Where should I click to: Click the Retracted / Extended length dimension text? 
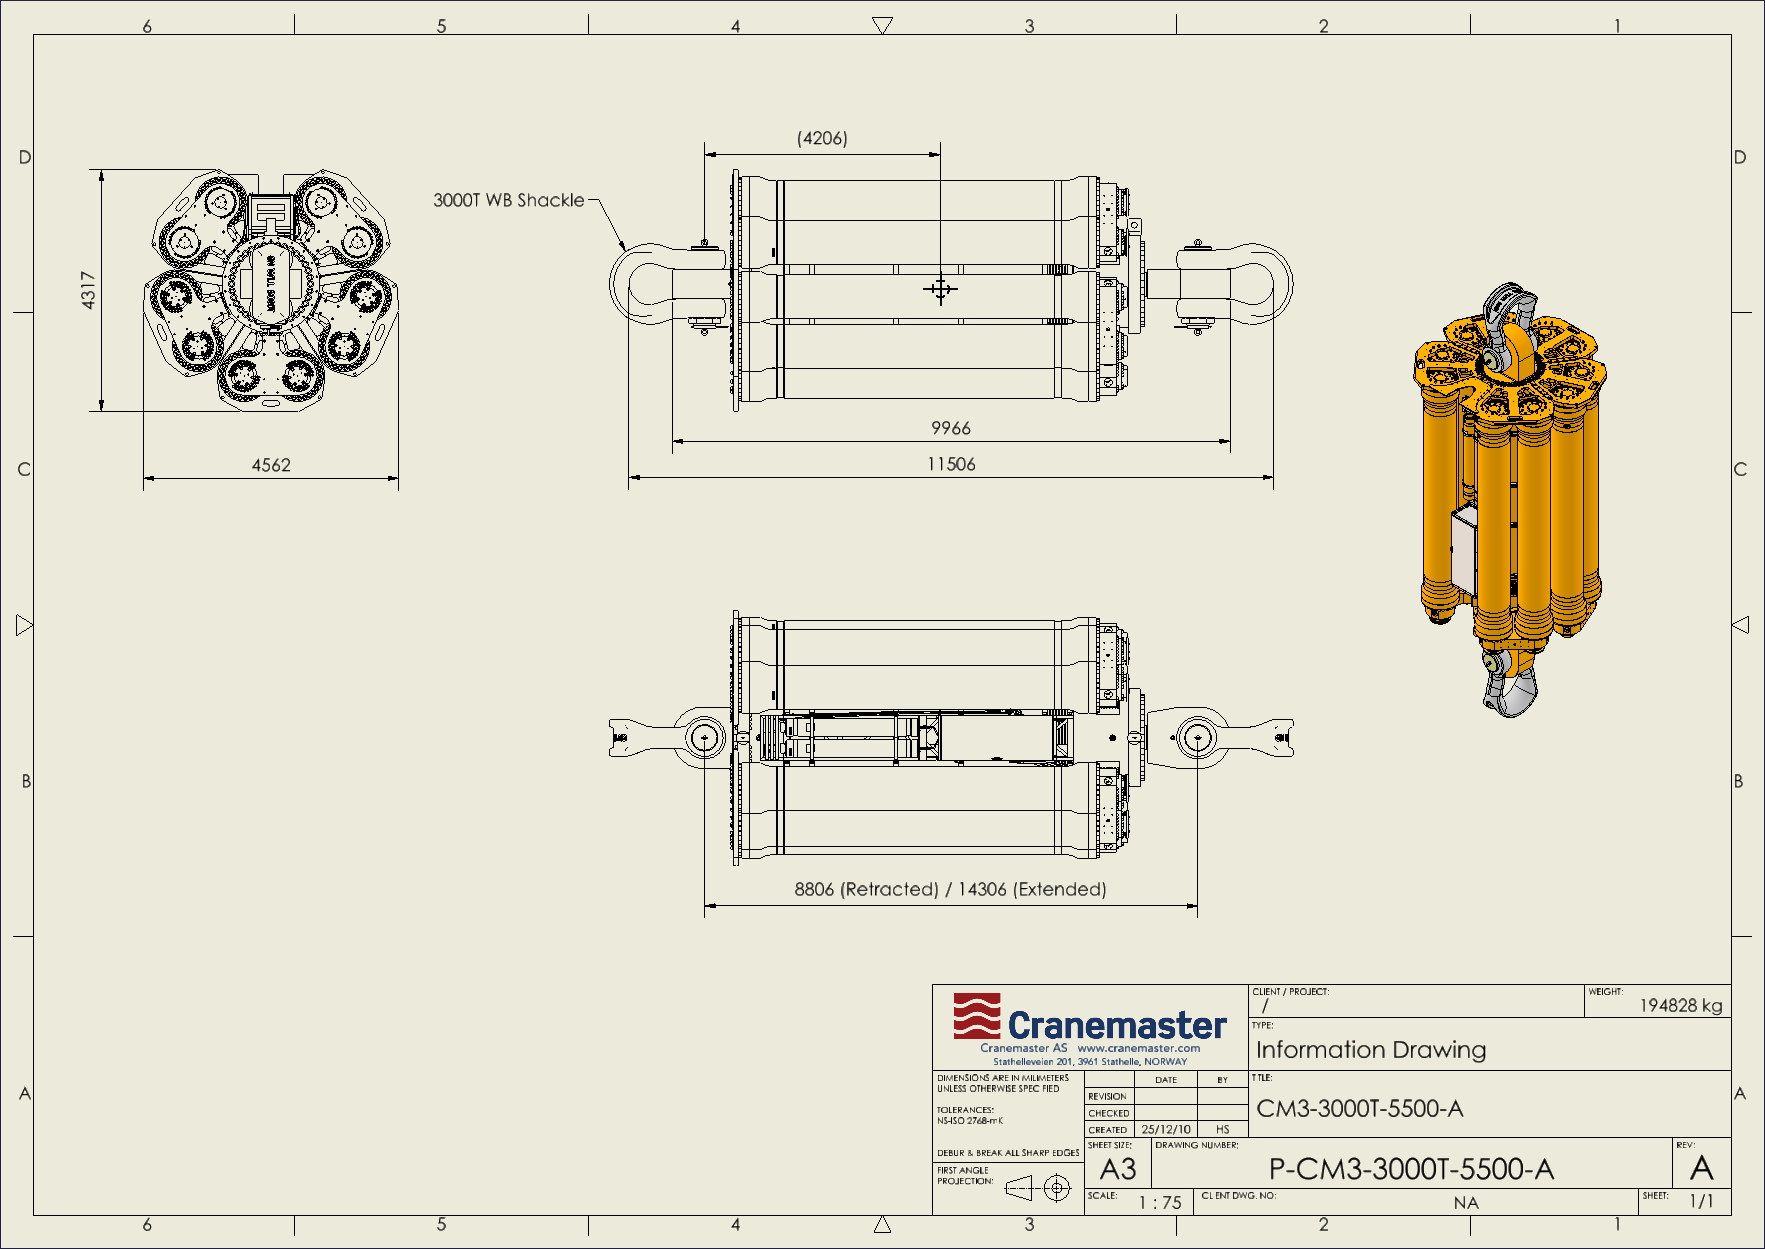(x=950, y=889)
